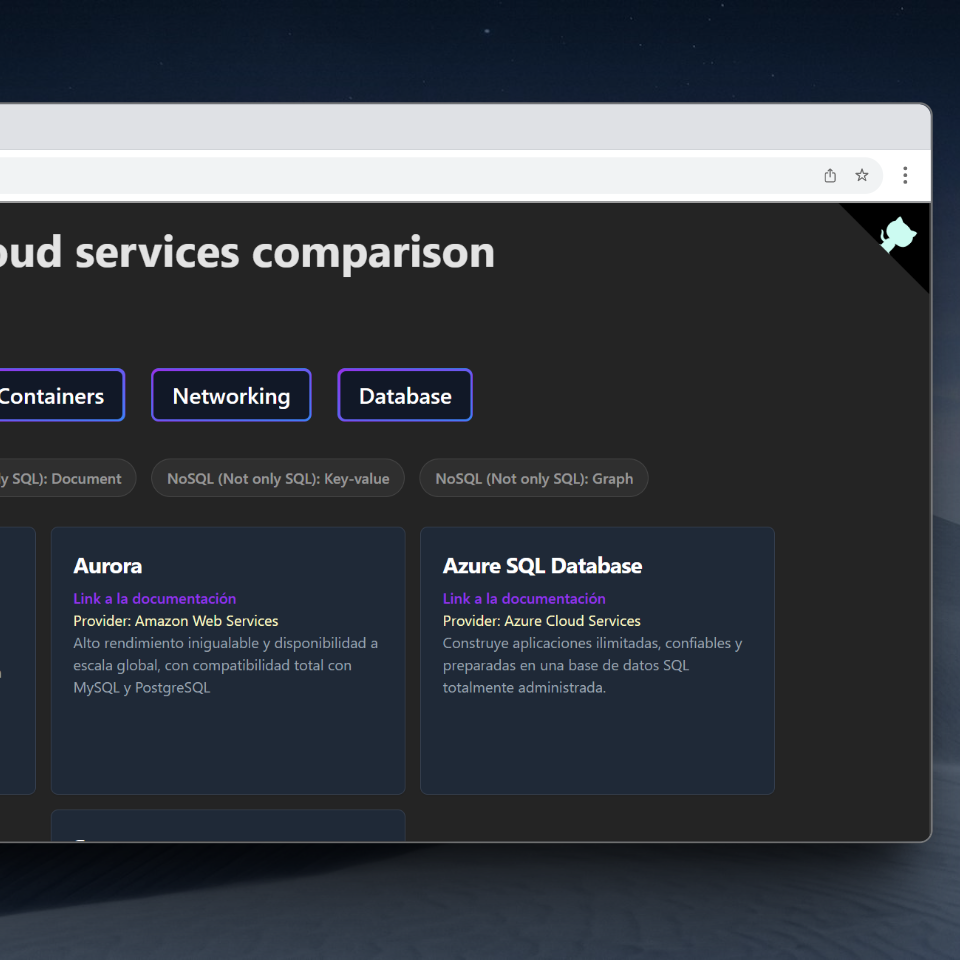Click the 'Provider: Azure Cloud Services' text

(542, 621)
